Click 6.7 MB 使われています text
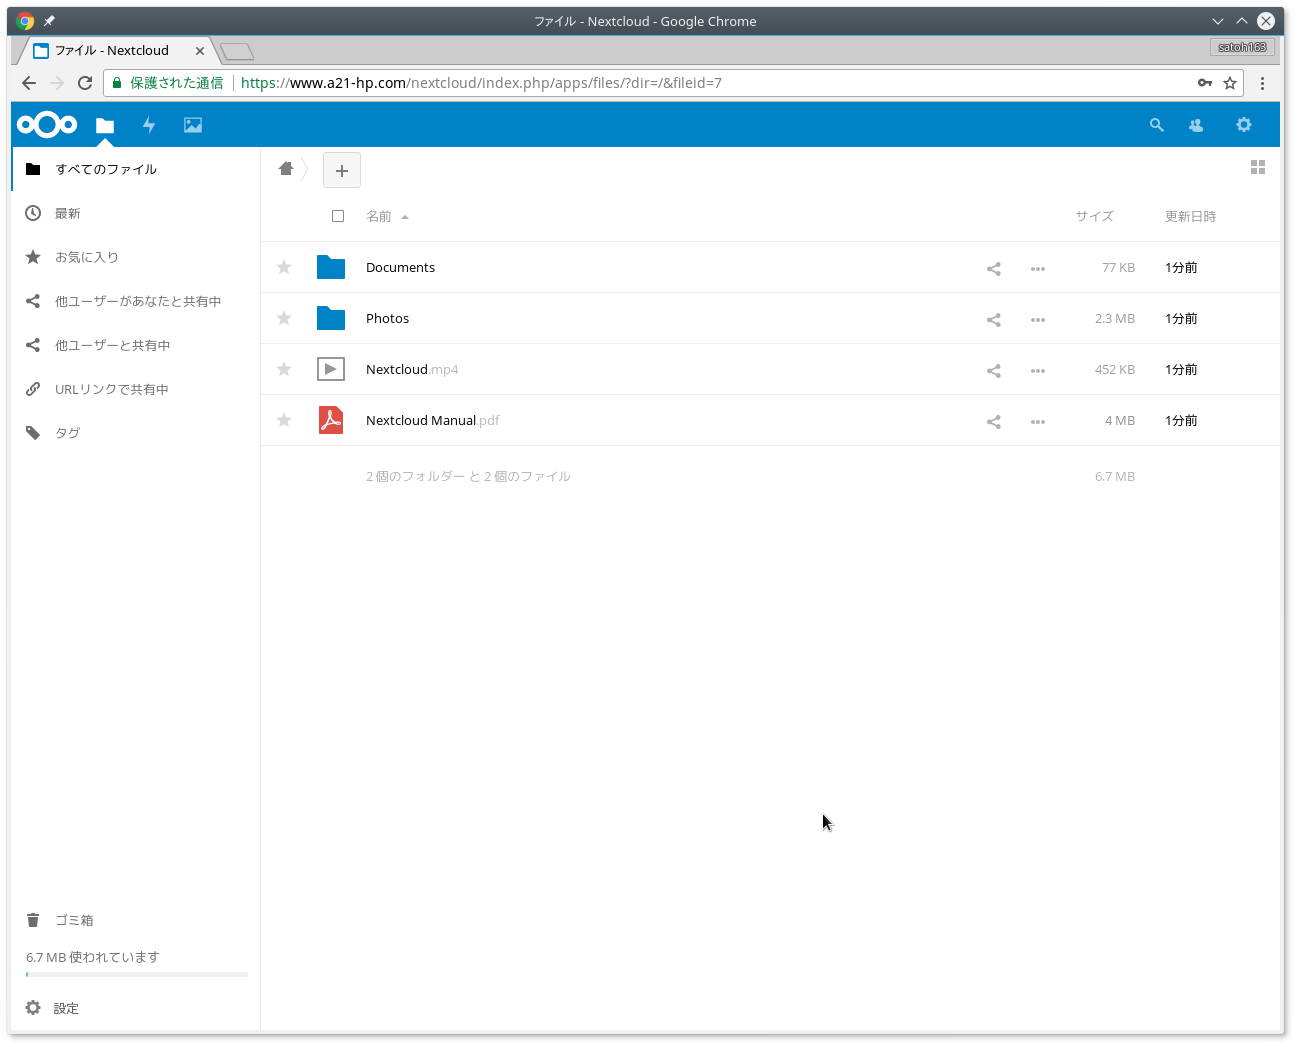 click(93, 957)
